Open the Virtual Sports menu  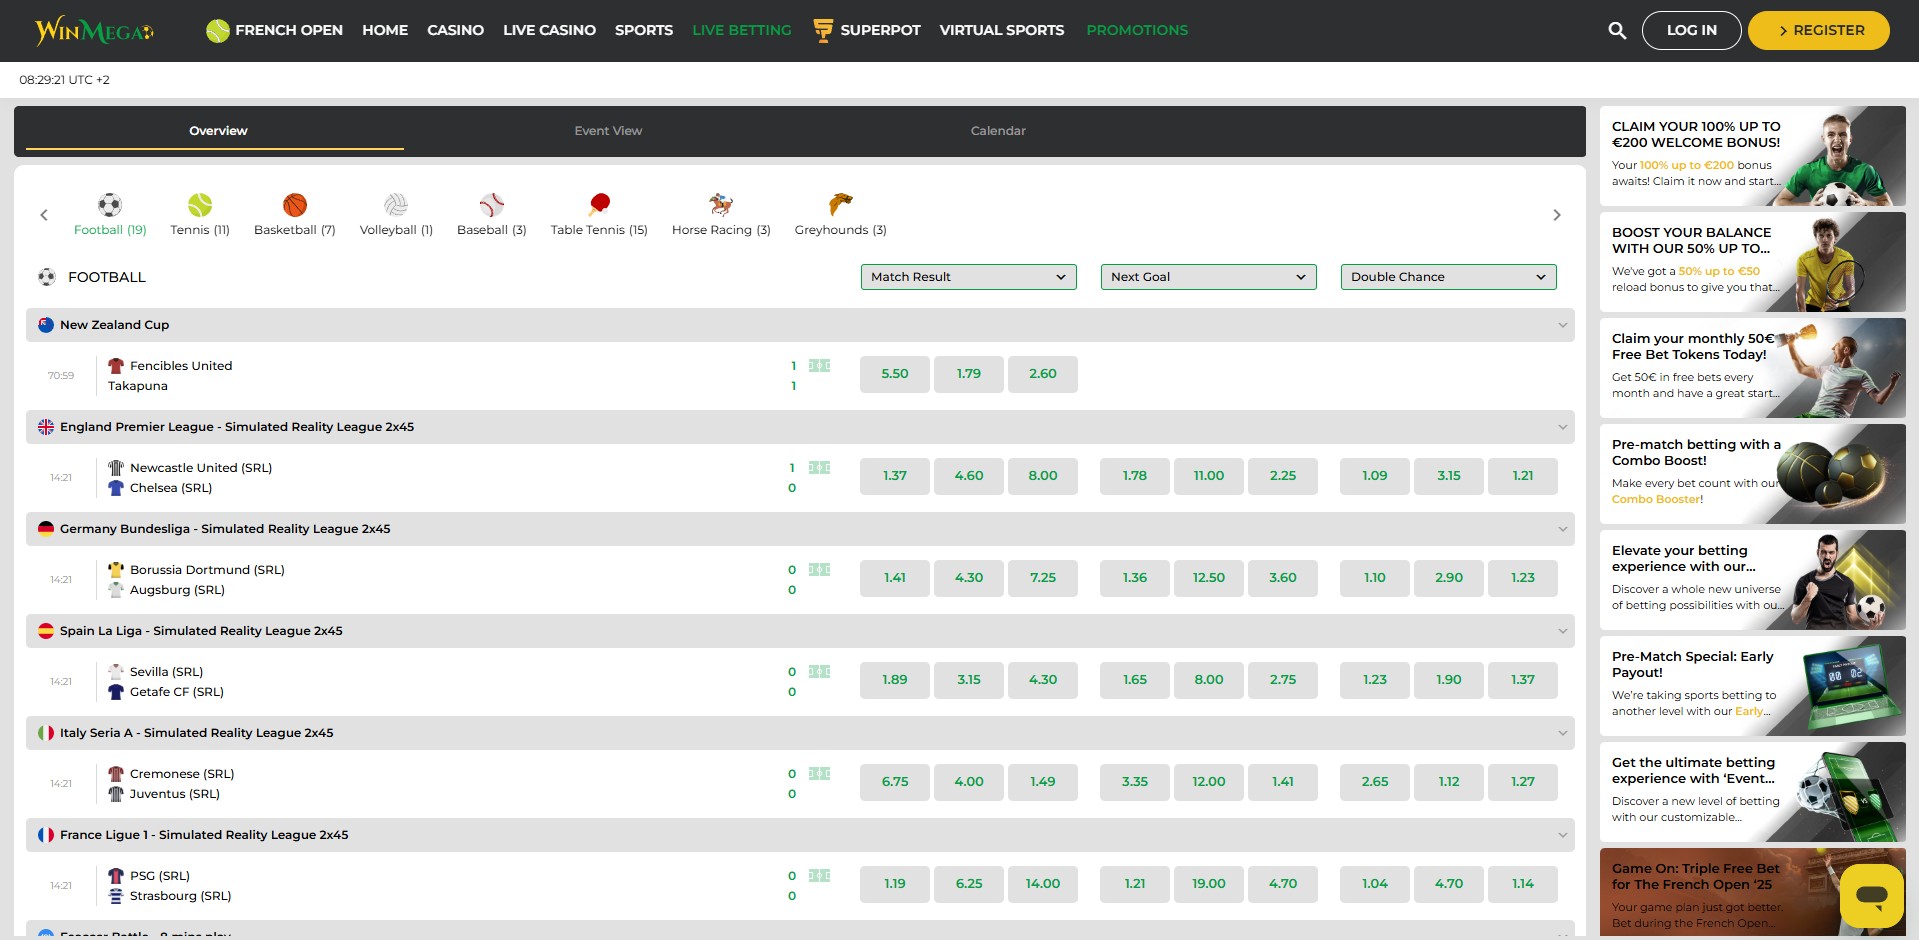[x=1001, y=30]
